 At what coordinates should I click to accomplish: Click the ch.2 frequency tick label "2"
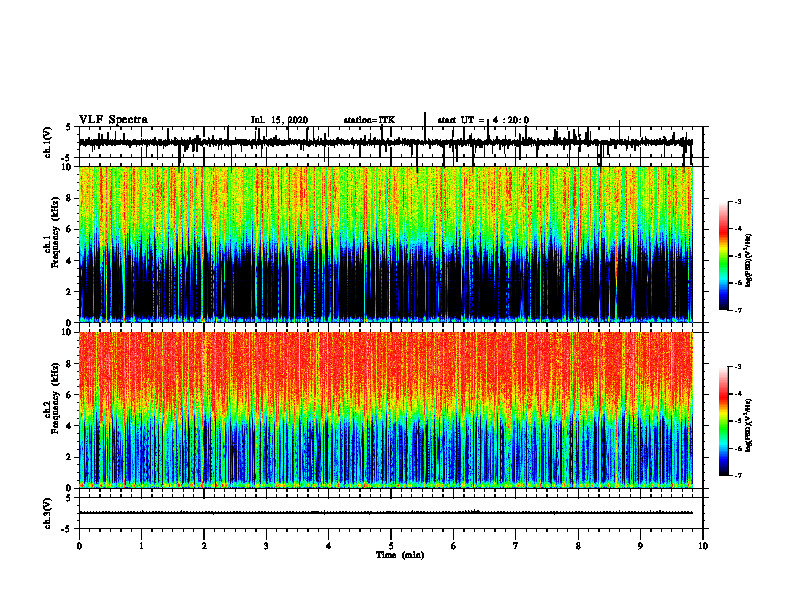coord(70,457)
